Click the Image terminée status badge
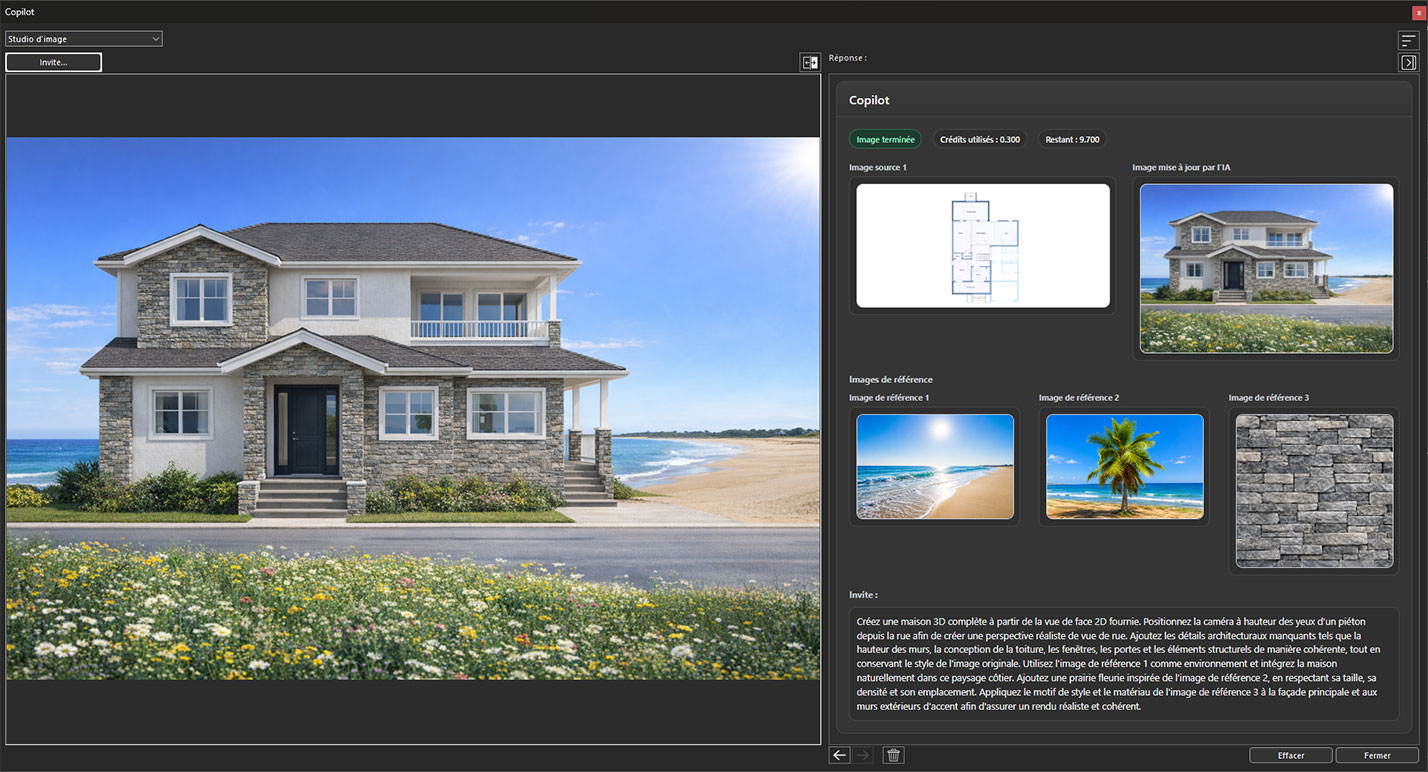The width and height of the screenshot is (1428, 772). tap(885, 139)
